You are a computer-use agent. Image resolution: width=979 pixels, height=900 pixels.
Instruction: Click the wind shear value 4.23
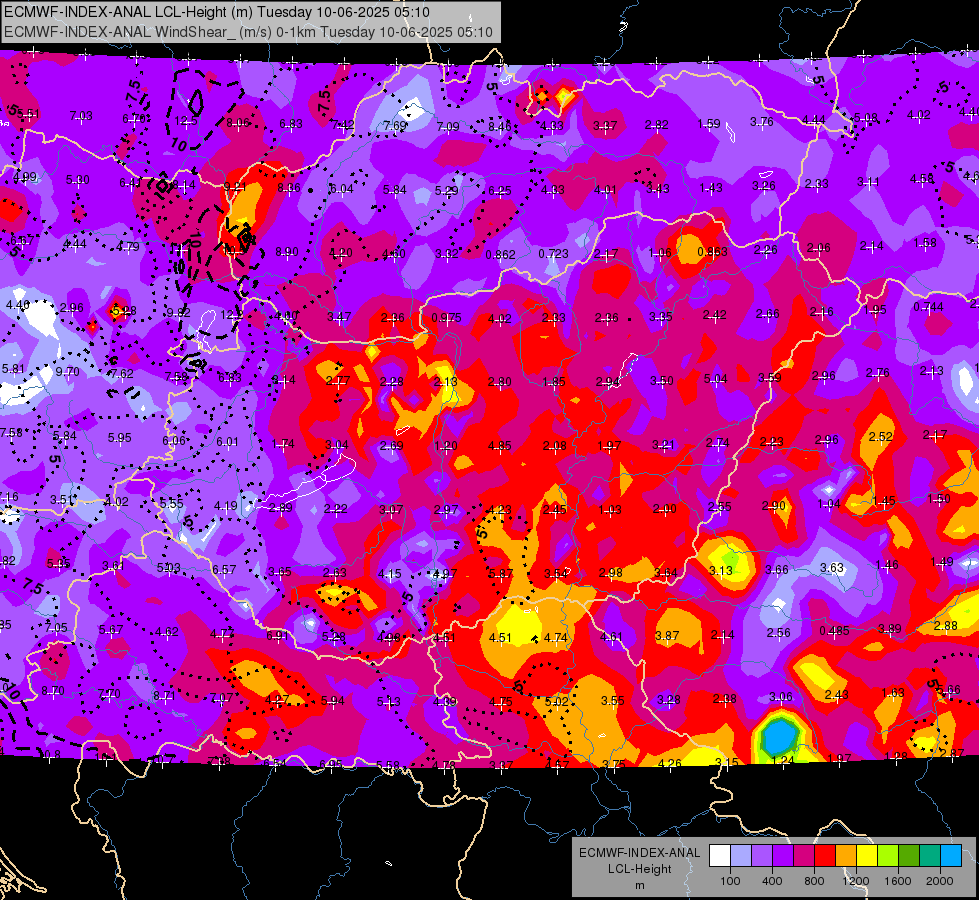pyautogui.click(x=499, y=510)
